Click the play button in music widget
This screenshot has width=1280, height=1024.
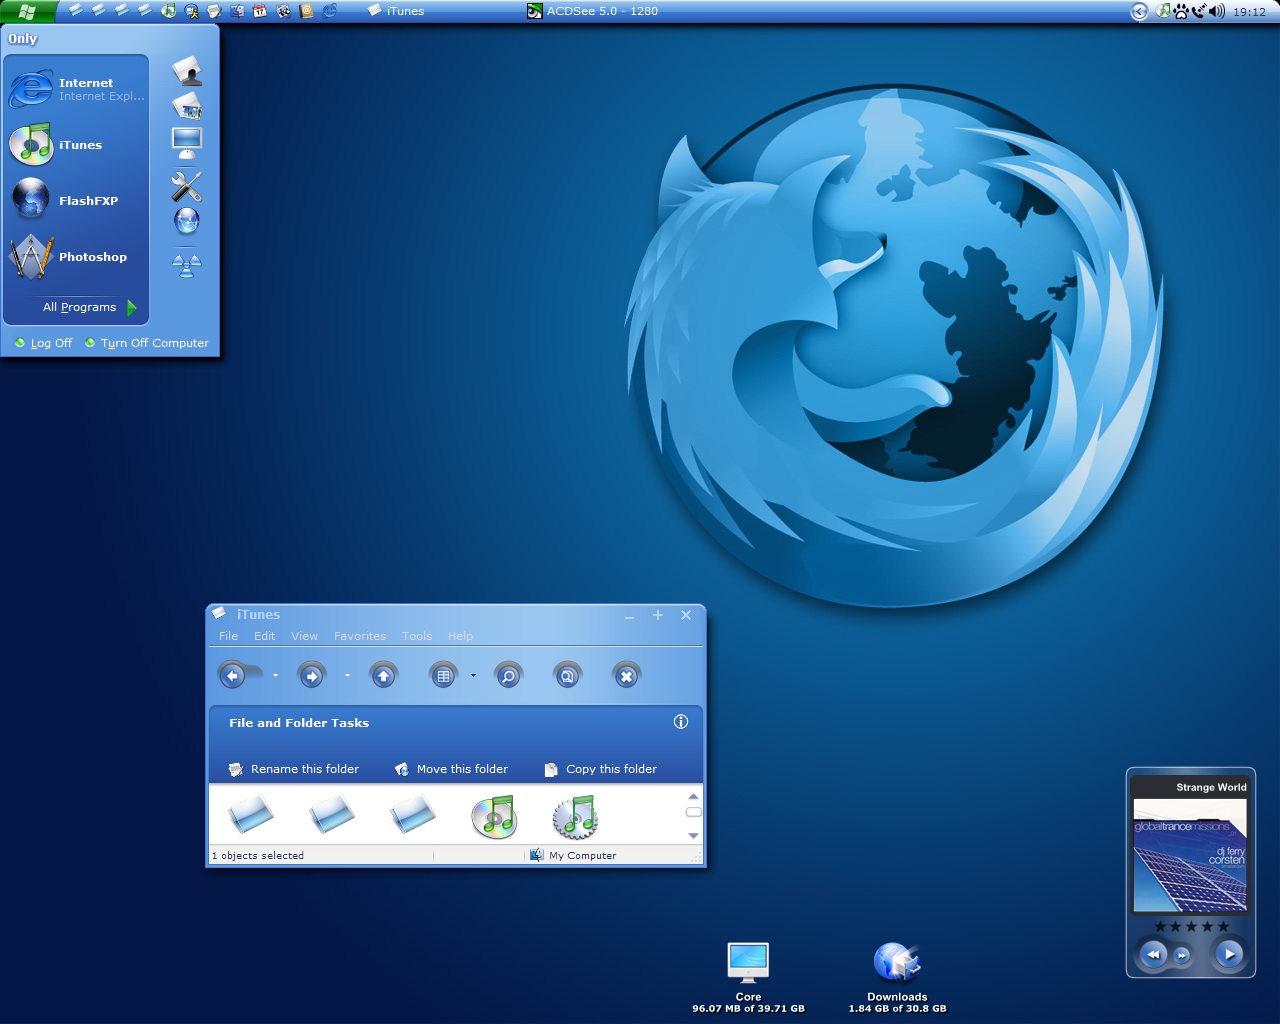(1229, 954)
